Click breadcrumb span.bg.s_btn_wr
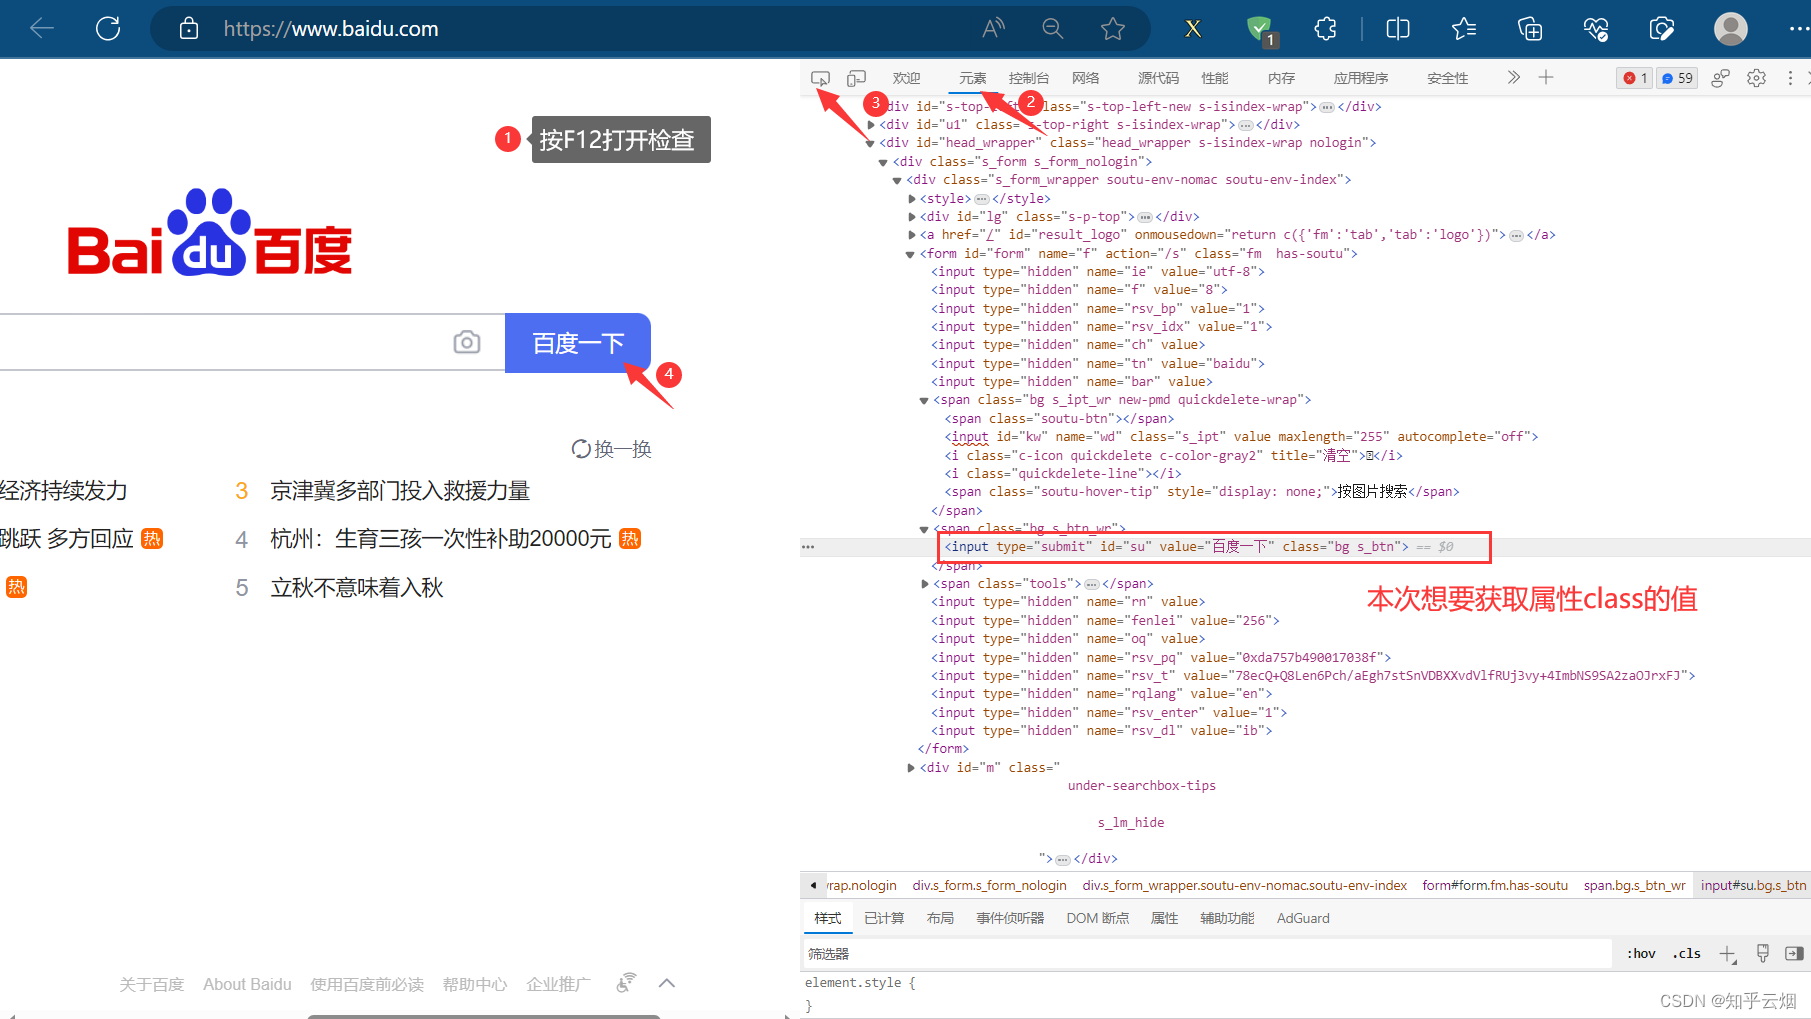Image resolution: width=1811 pixels, height=1019 pixels. [1634, 886]
